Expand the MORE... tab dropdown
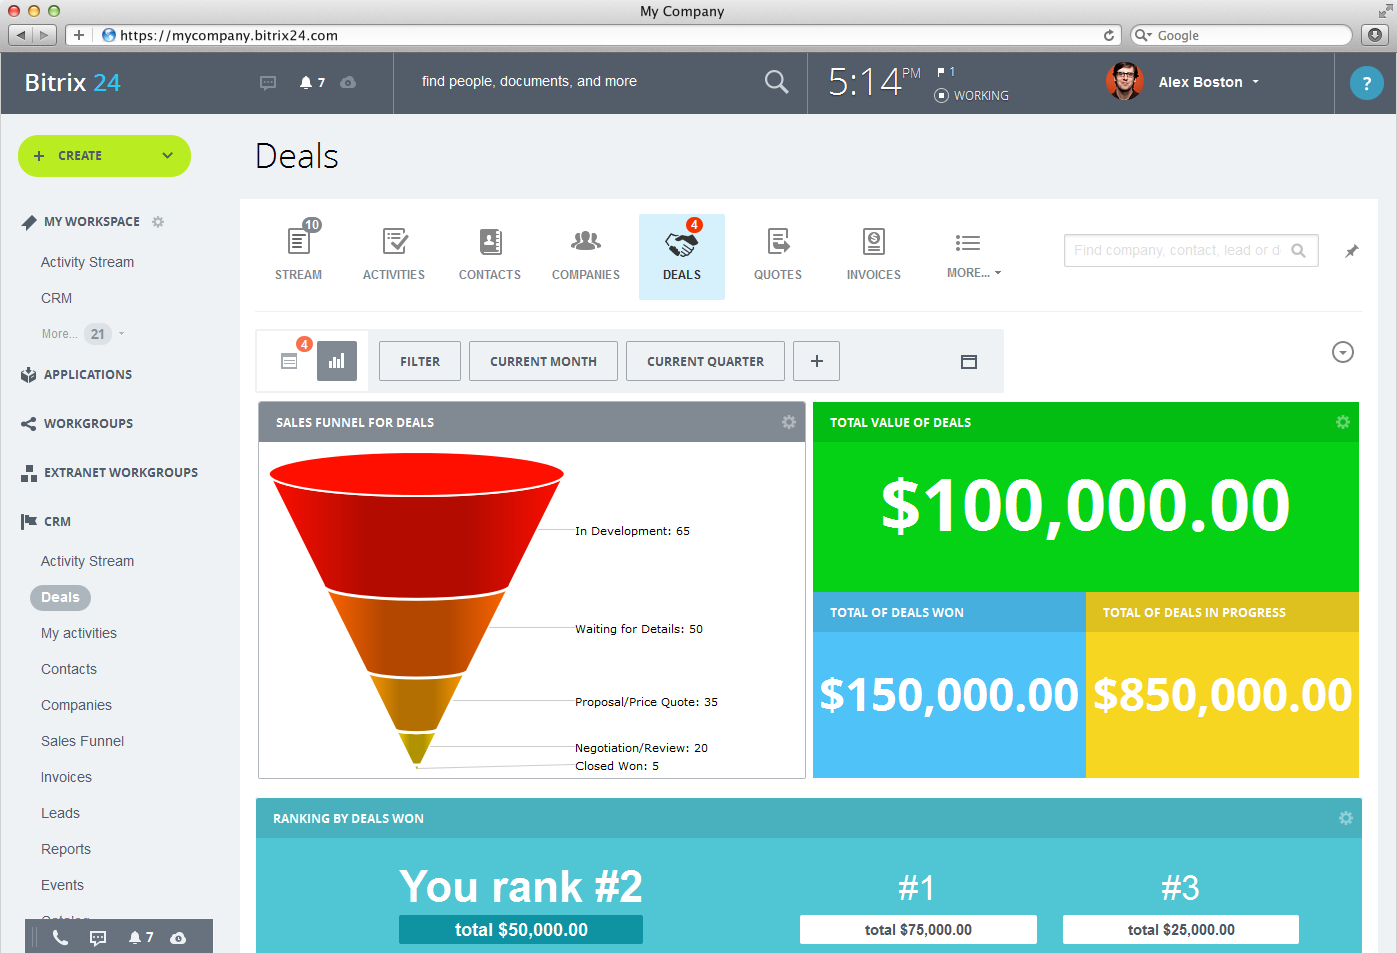 [x=974, y=272]
